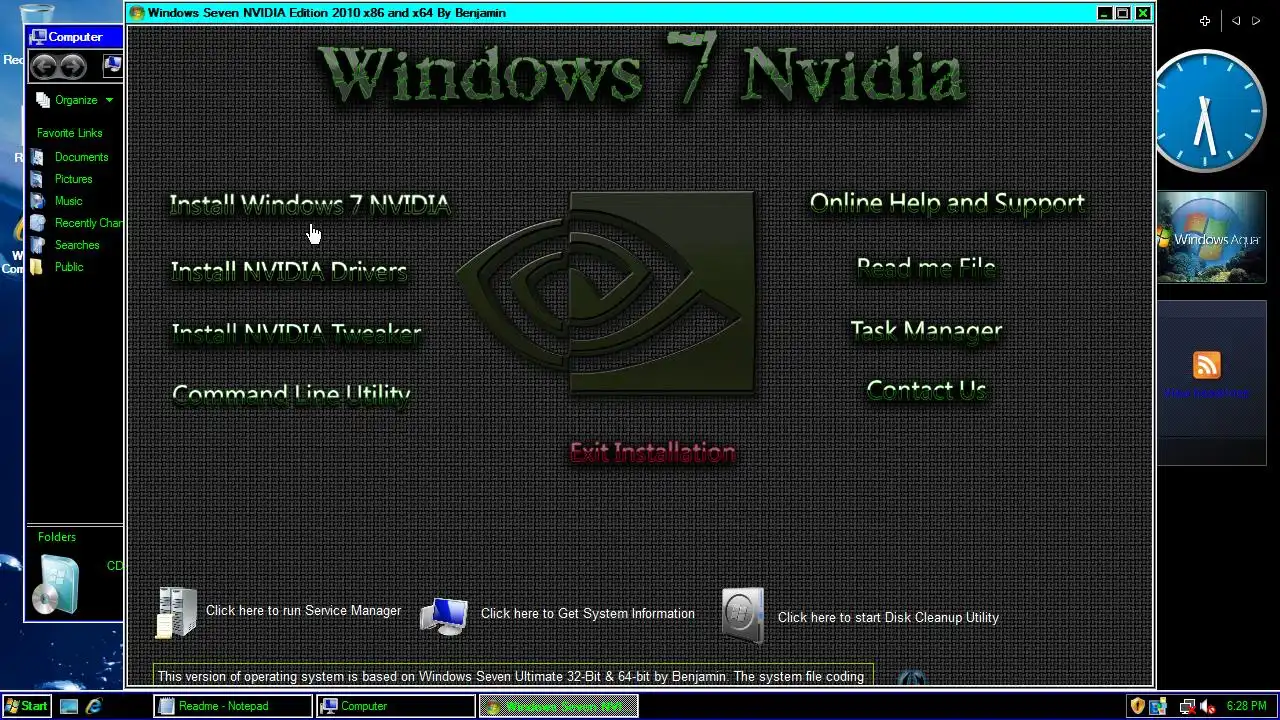Image resolution: width=1280 pixels, height=720 pixels.
Task: Click the Documents folder icon
Action: coord(37,157)
